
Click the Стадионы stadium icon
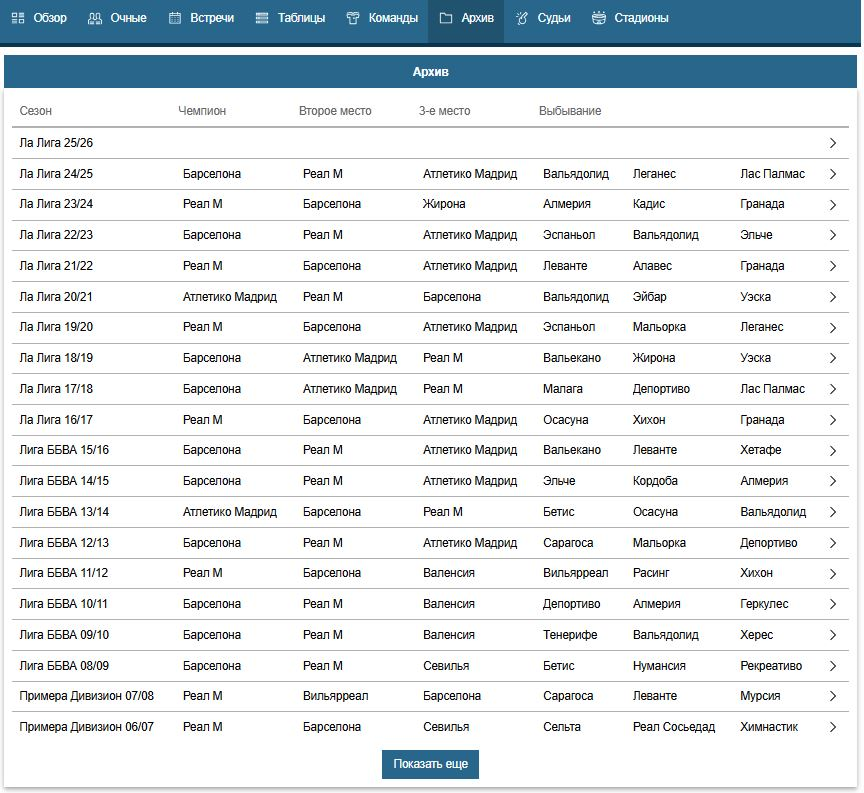tap(599, 18)
